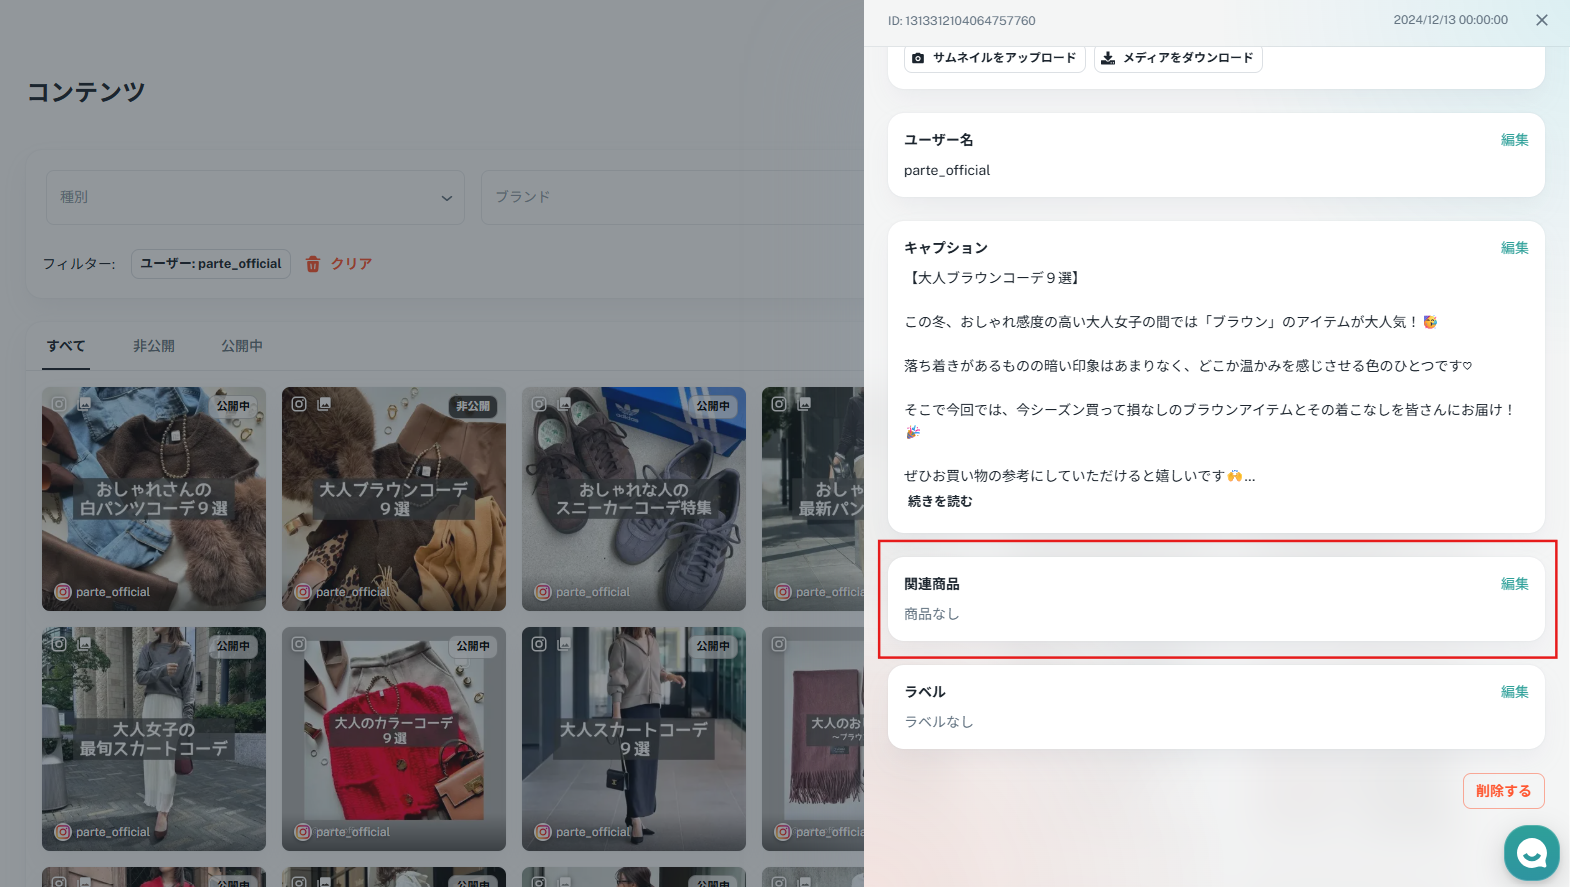Open the 種別 dropdown
Image resolution: width=1570 pixels, height=887 pixels.
(x=255, y=197)
